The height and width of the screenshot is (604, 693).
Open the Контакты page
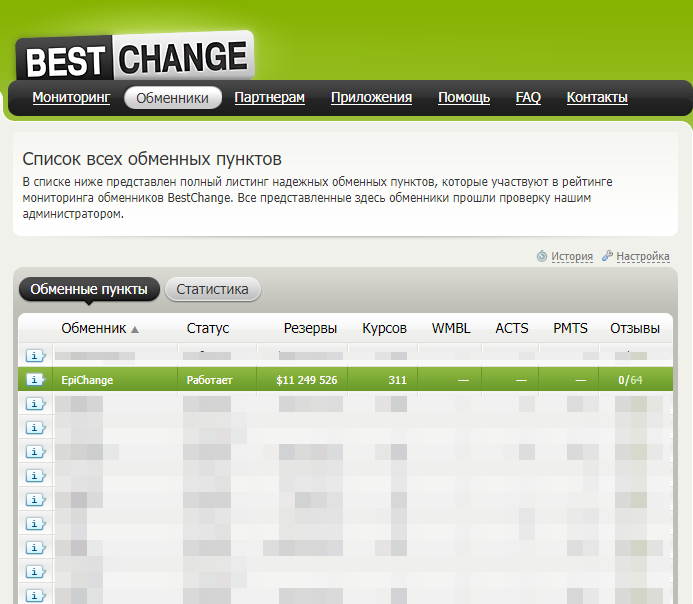[597, 97]
